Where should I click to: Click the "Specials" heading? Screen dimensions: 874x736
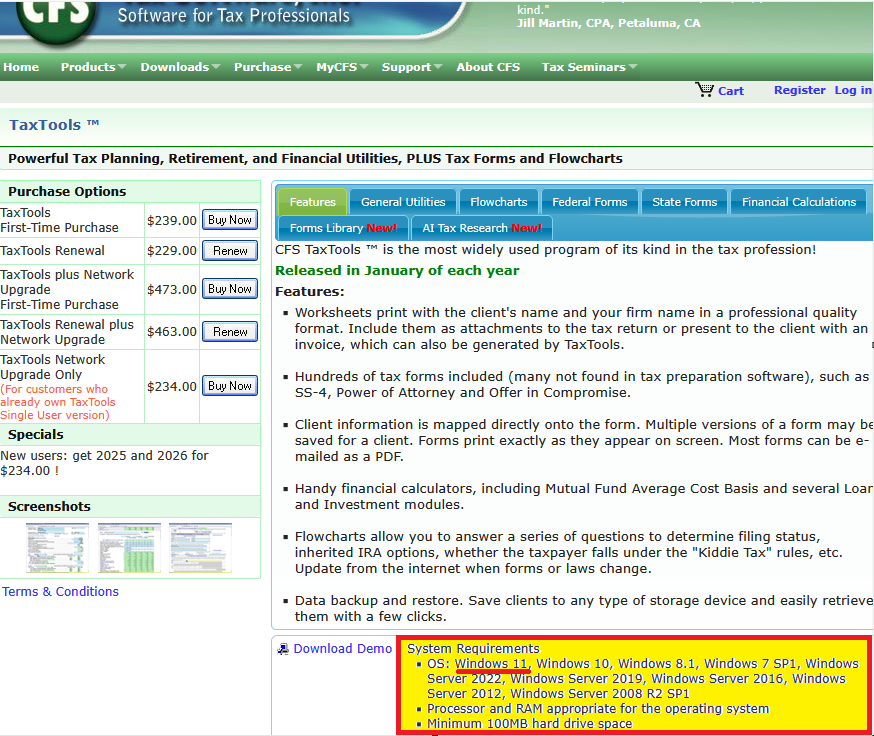coord(36,434)
